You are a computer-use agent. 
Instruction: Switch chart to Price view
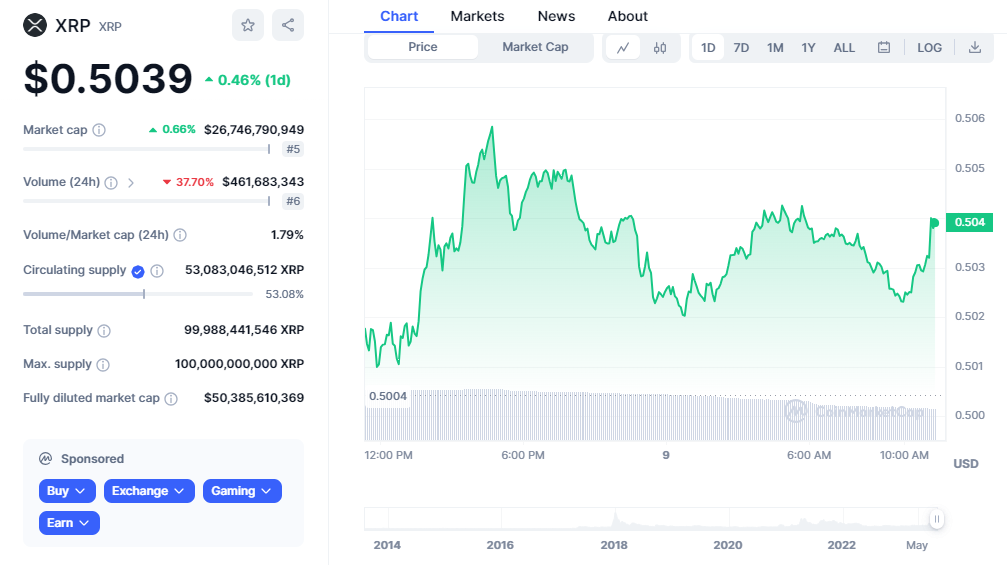(x=423, y=47)
